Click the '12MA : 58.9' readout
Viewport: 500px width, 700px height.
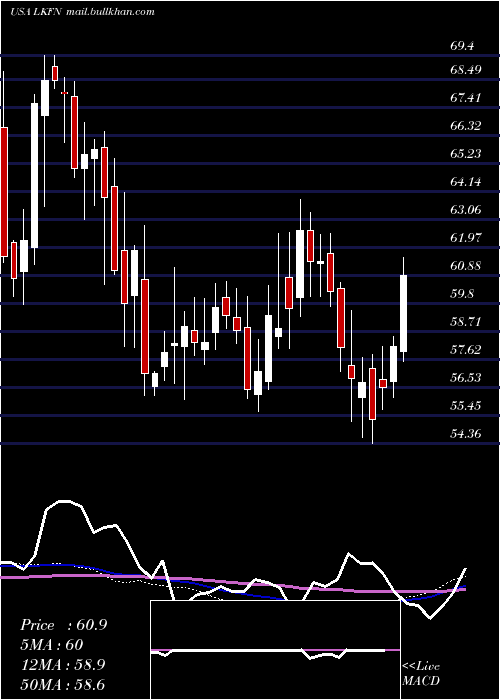click(63, 665)
